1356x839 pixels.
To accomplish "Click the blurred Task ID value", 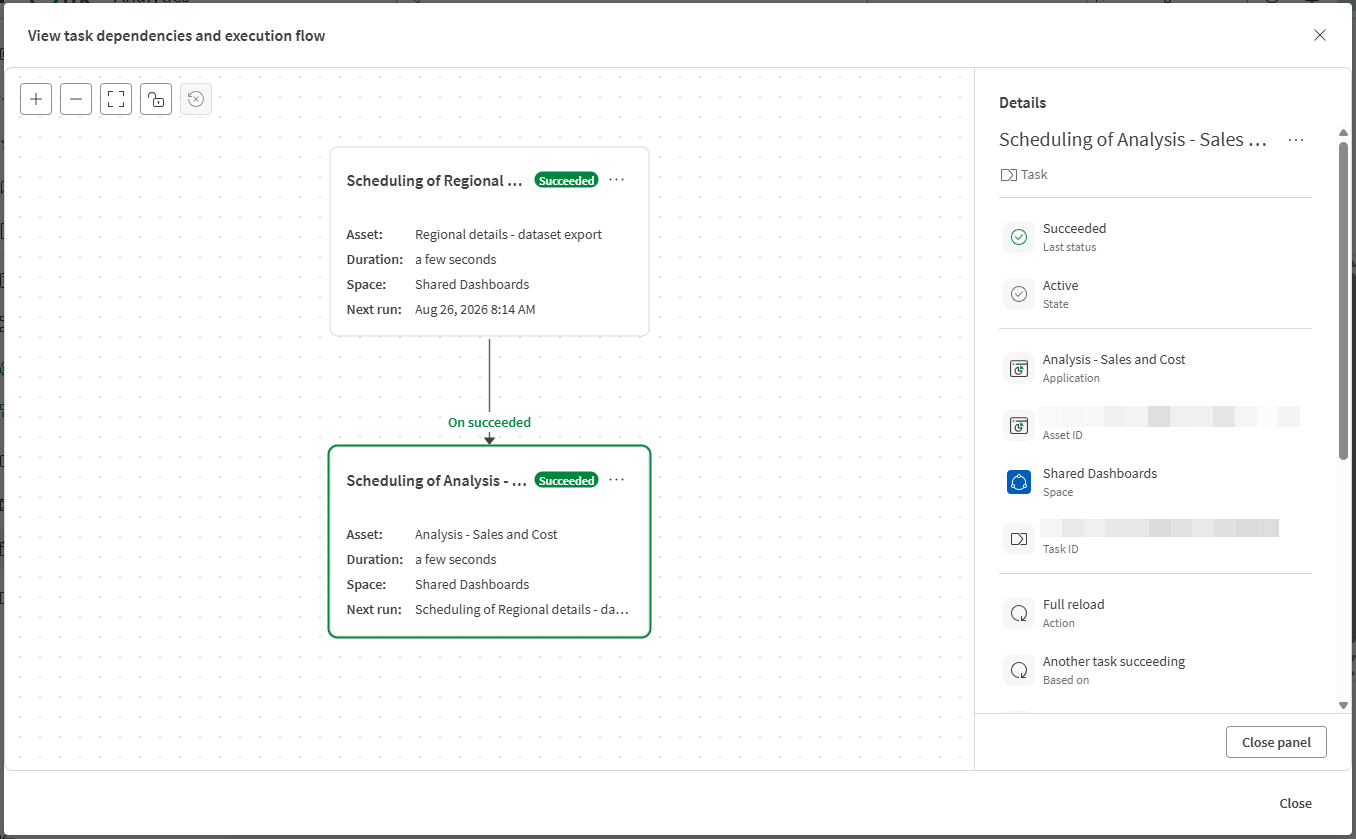I will coord(1160,529).
